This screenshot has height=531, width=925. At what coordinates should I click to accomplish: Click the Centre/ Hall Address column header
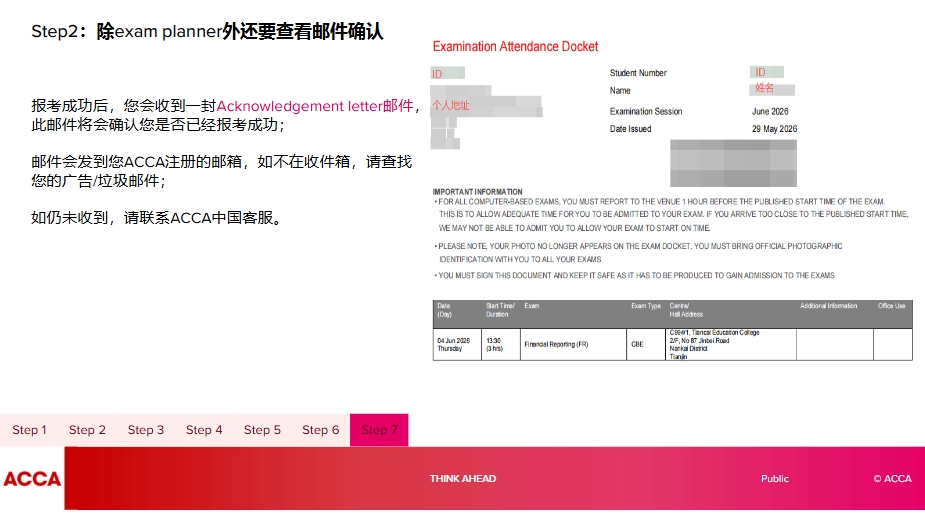(685, 310)
